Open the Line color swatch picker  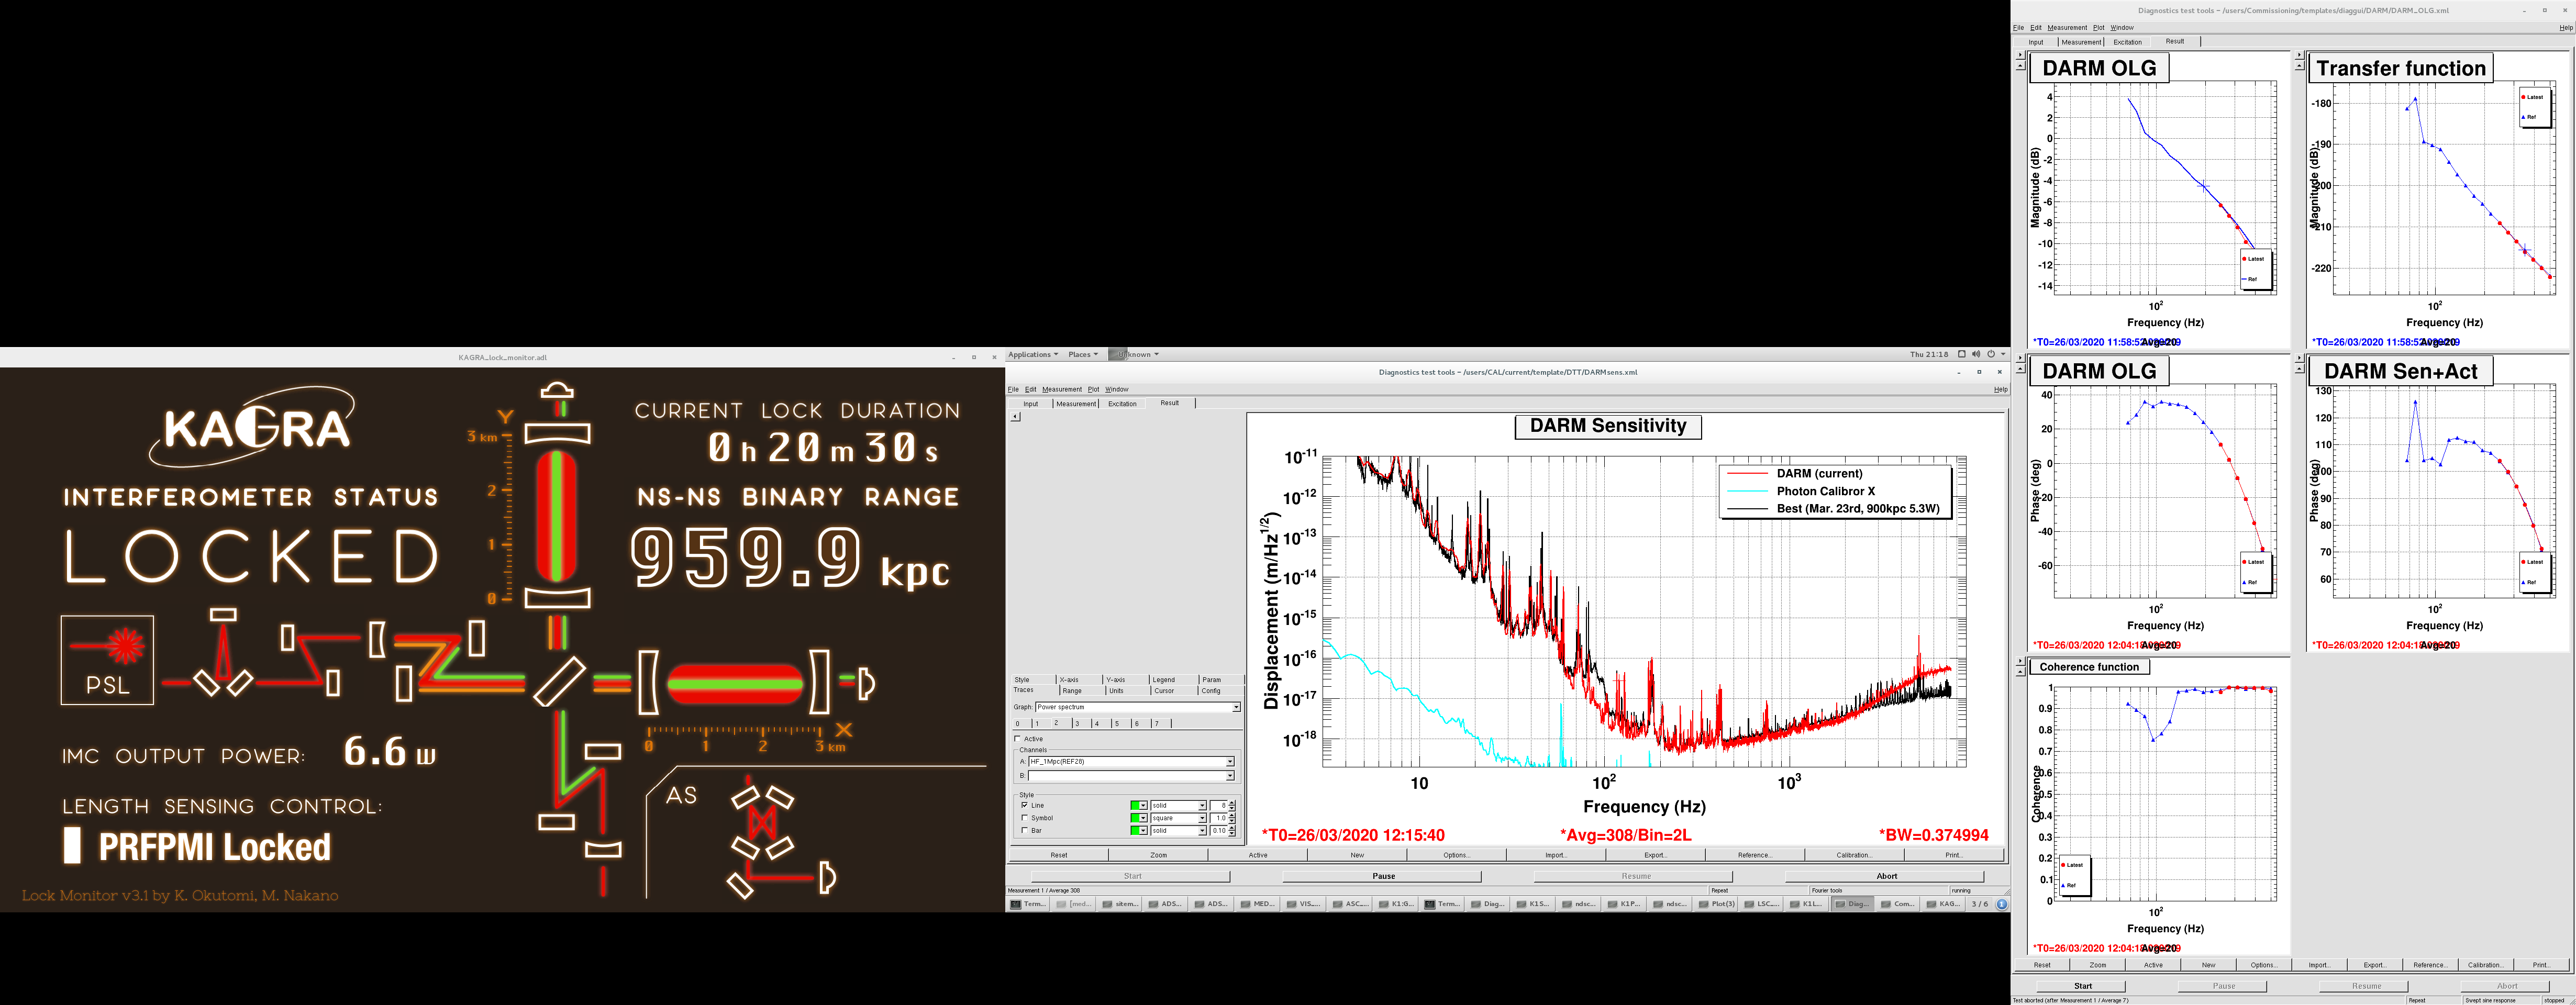[x=1138, y=805]
